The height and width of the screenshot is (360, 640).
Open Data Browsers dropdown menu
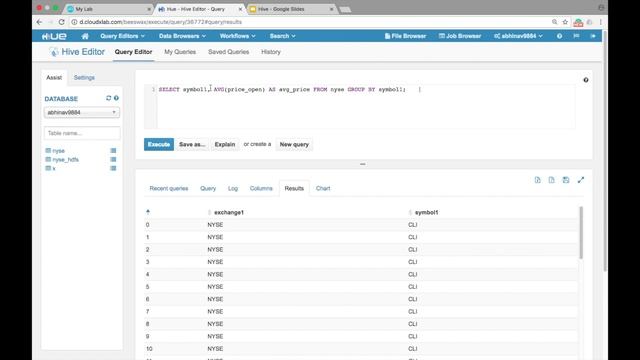point(182,36)
